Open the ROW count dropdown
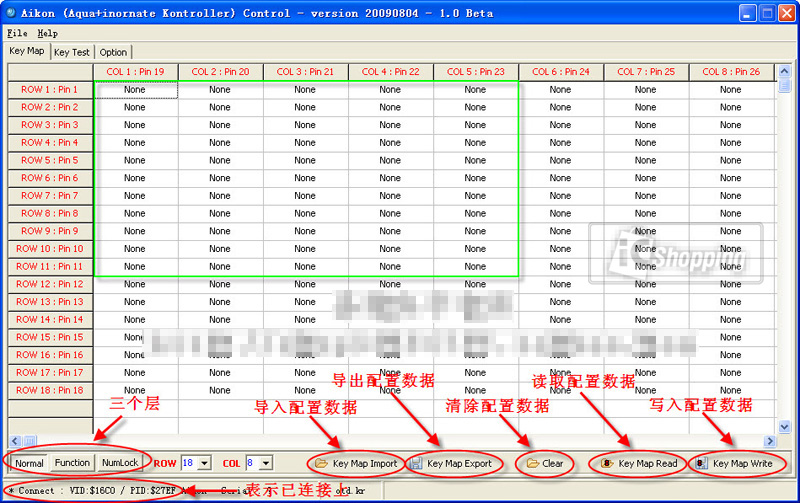The width and height of the screenshot is (800, 503). [x=204, y=463]
